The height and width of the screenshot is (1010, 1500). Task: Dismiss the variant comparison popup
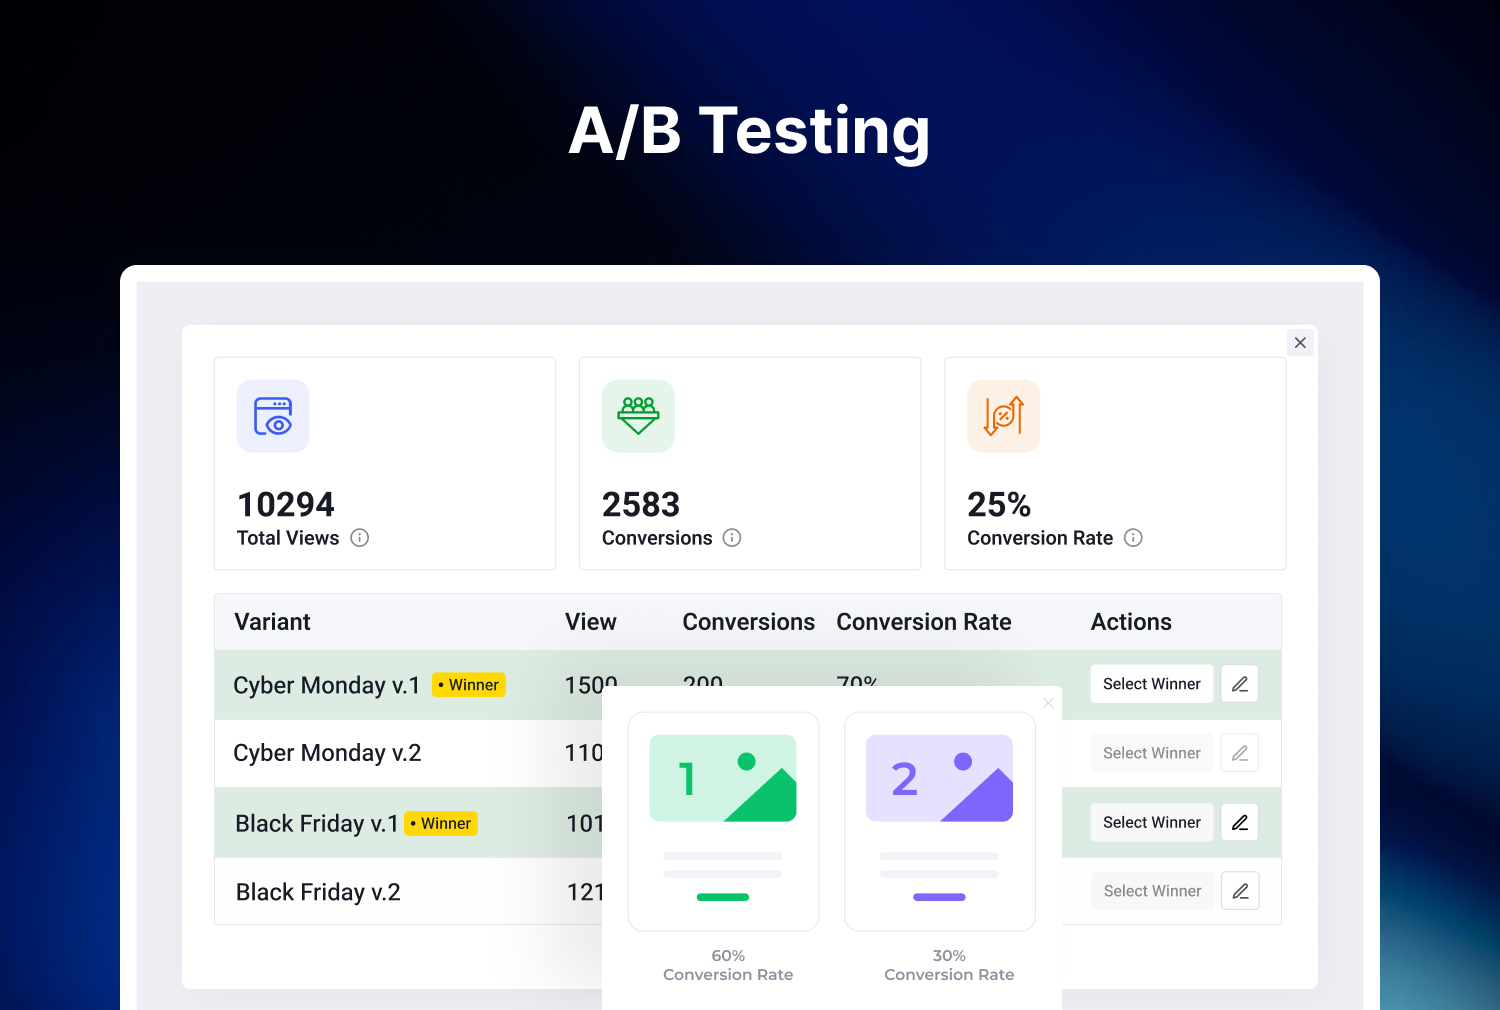point(1048,703)
